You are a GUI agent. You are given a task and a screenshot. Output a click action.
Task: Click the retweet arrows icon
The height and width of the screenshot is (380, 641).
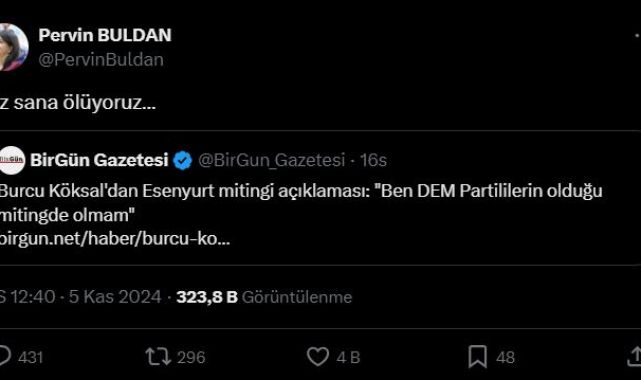click(158, 357)
